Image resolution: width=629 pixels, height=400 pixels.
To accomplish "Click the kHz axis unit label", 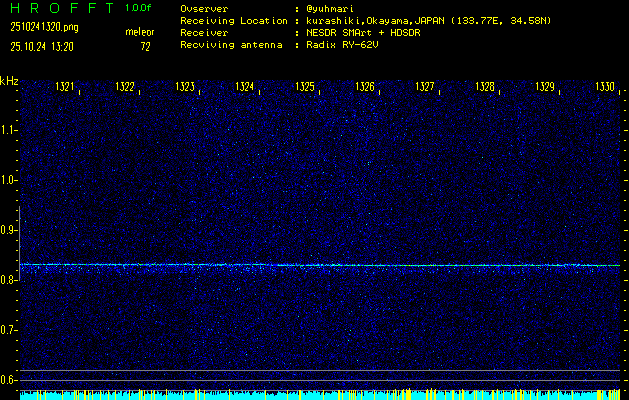I will point(9,81).
